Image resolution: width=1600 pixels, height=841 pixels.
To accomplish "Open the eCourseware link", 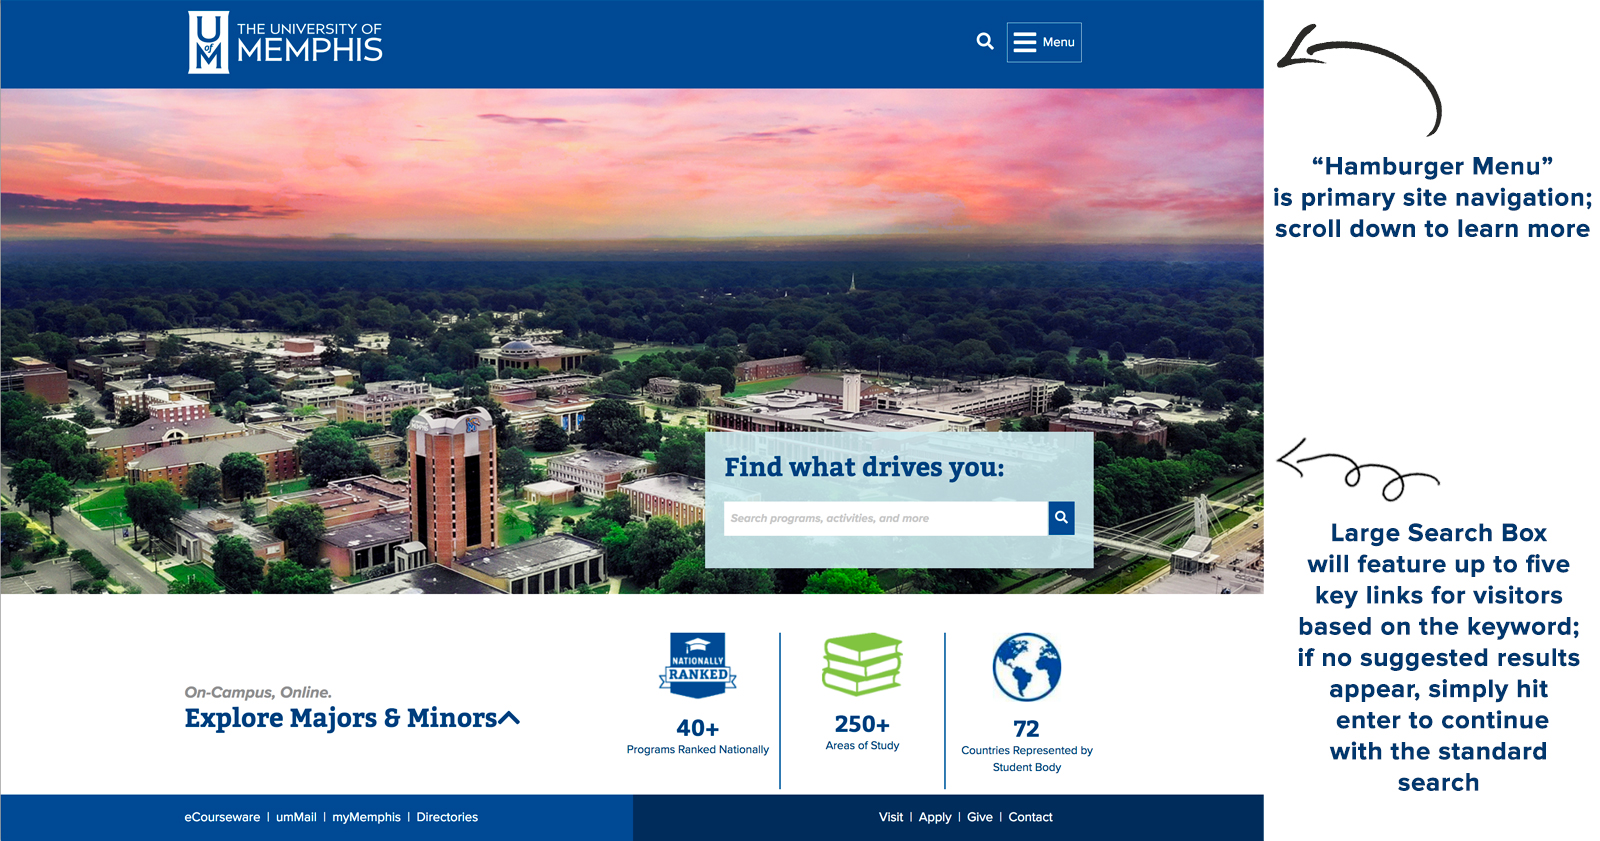I will [222, 817].
